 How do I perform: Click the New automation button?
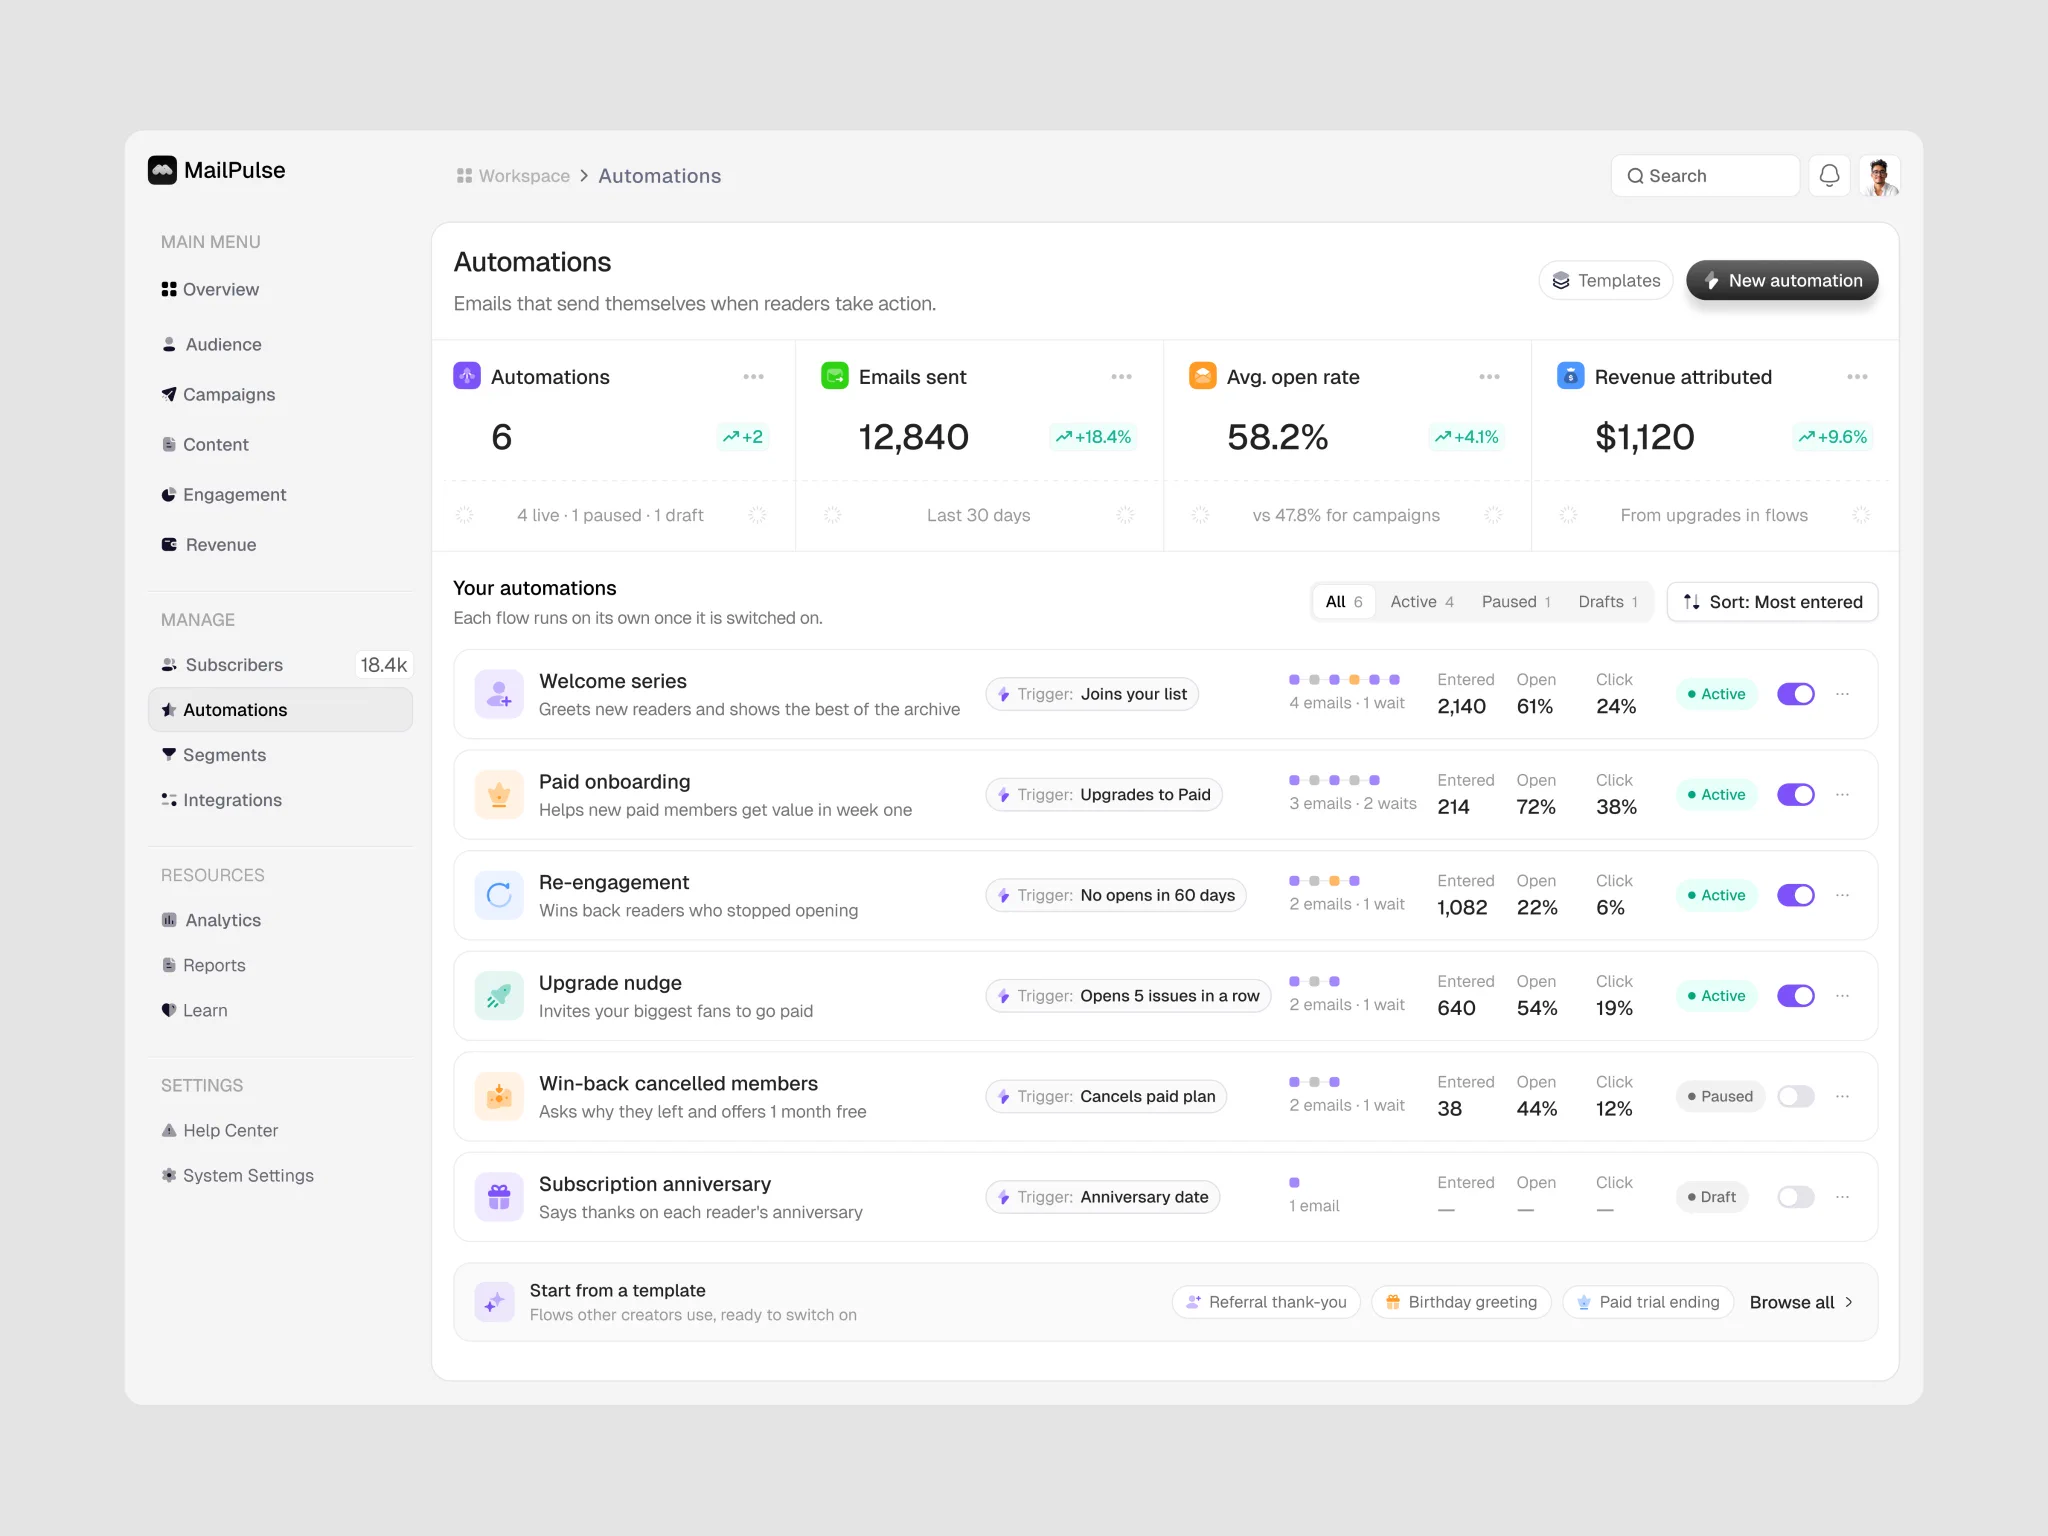pos(1782,280)
